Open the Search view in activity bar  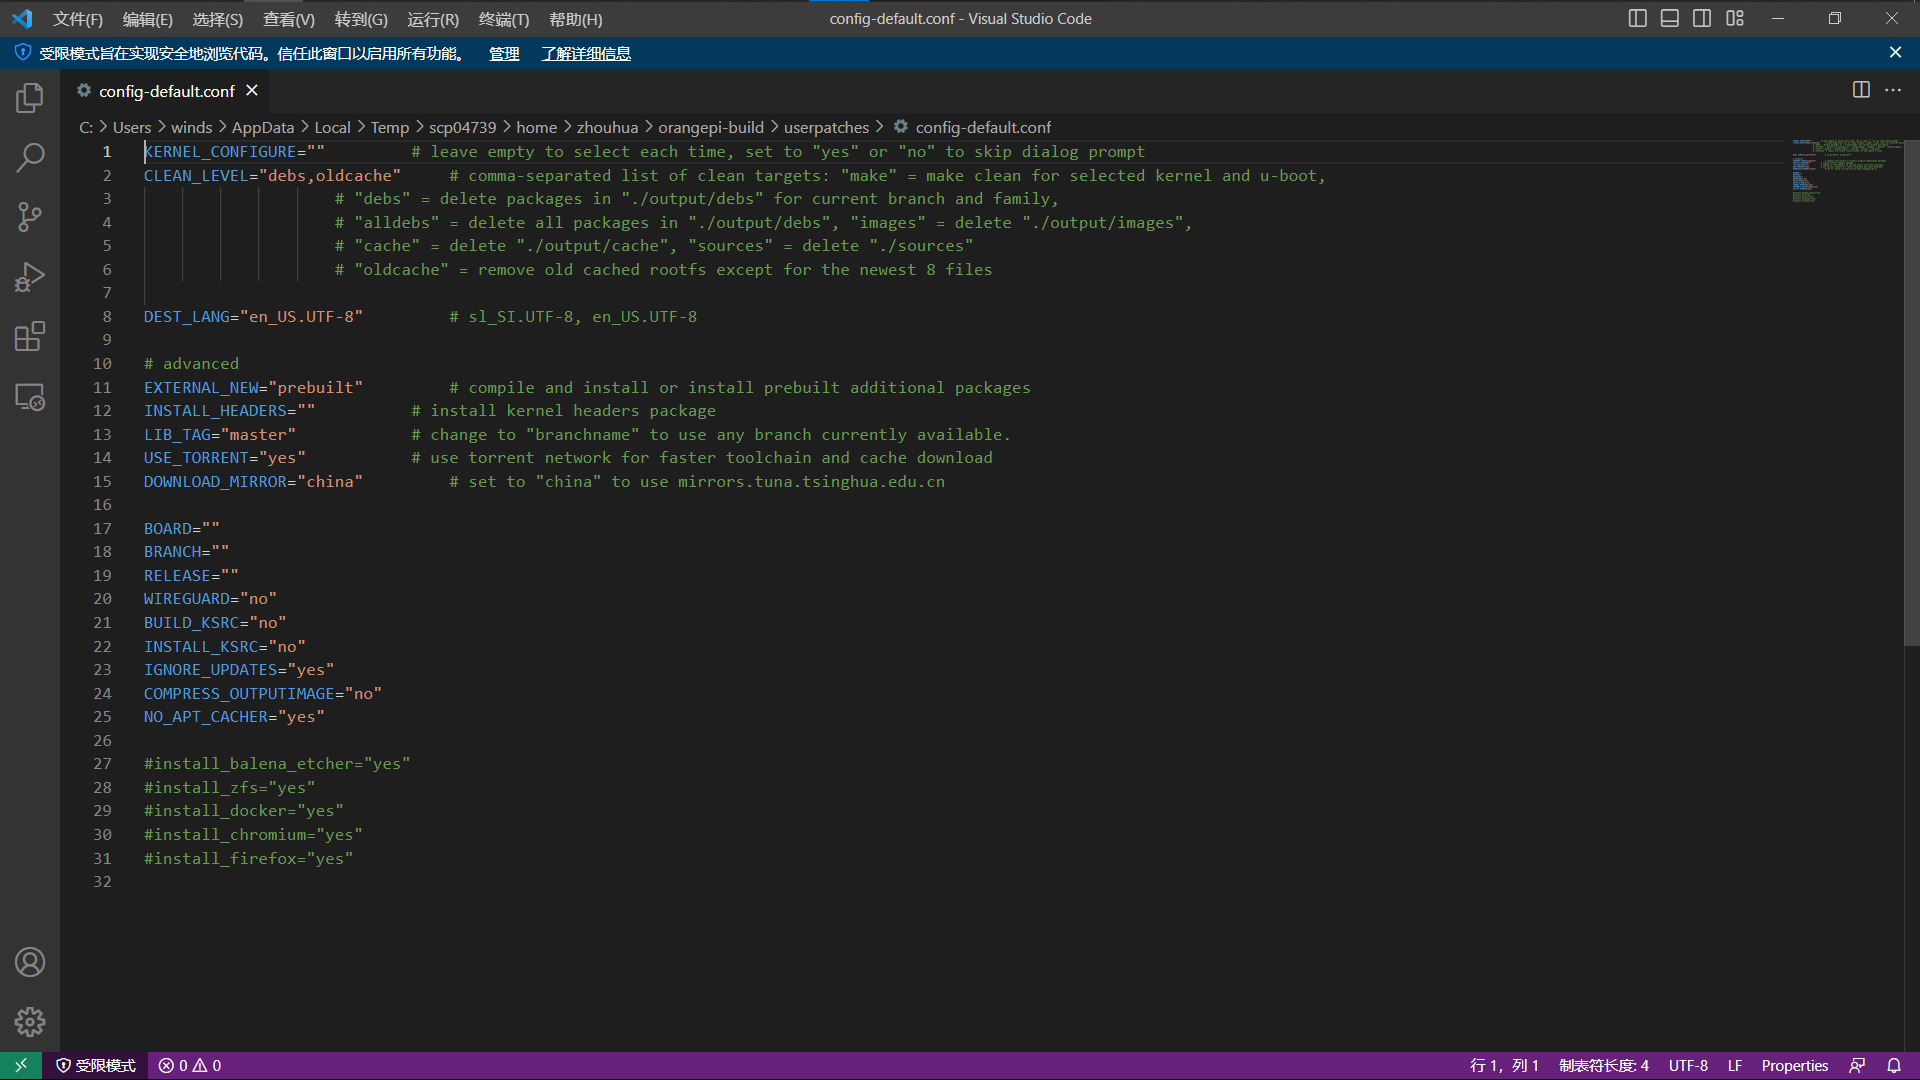(30, 157)
